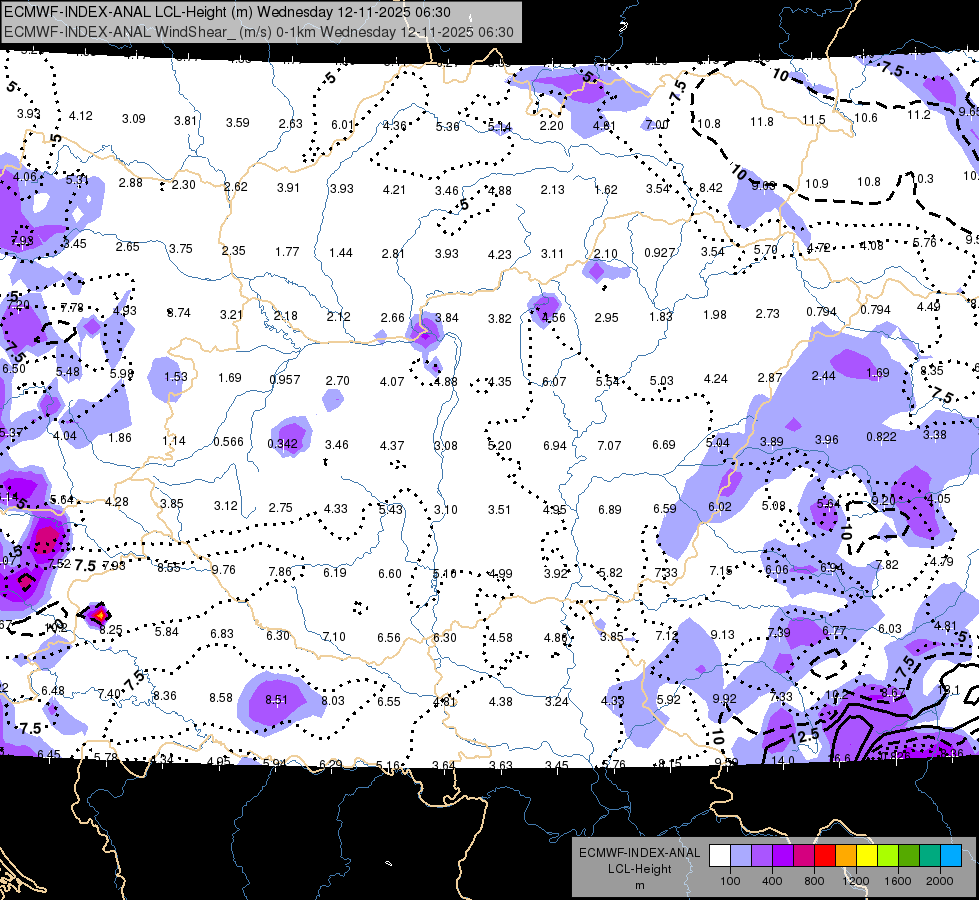Click the wind shear value 0.957
979x900 pixels.
click(x=285, y=380)
